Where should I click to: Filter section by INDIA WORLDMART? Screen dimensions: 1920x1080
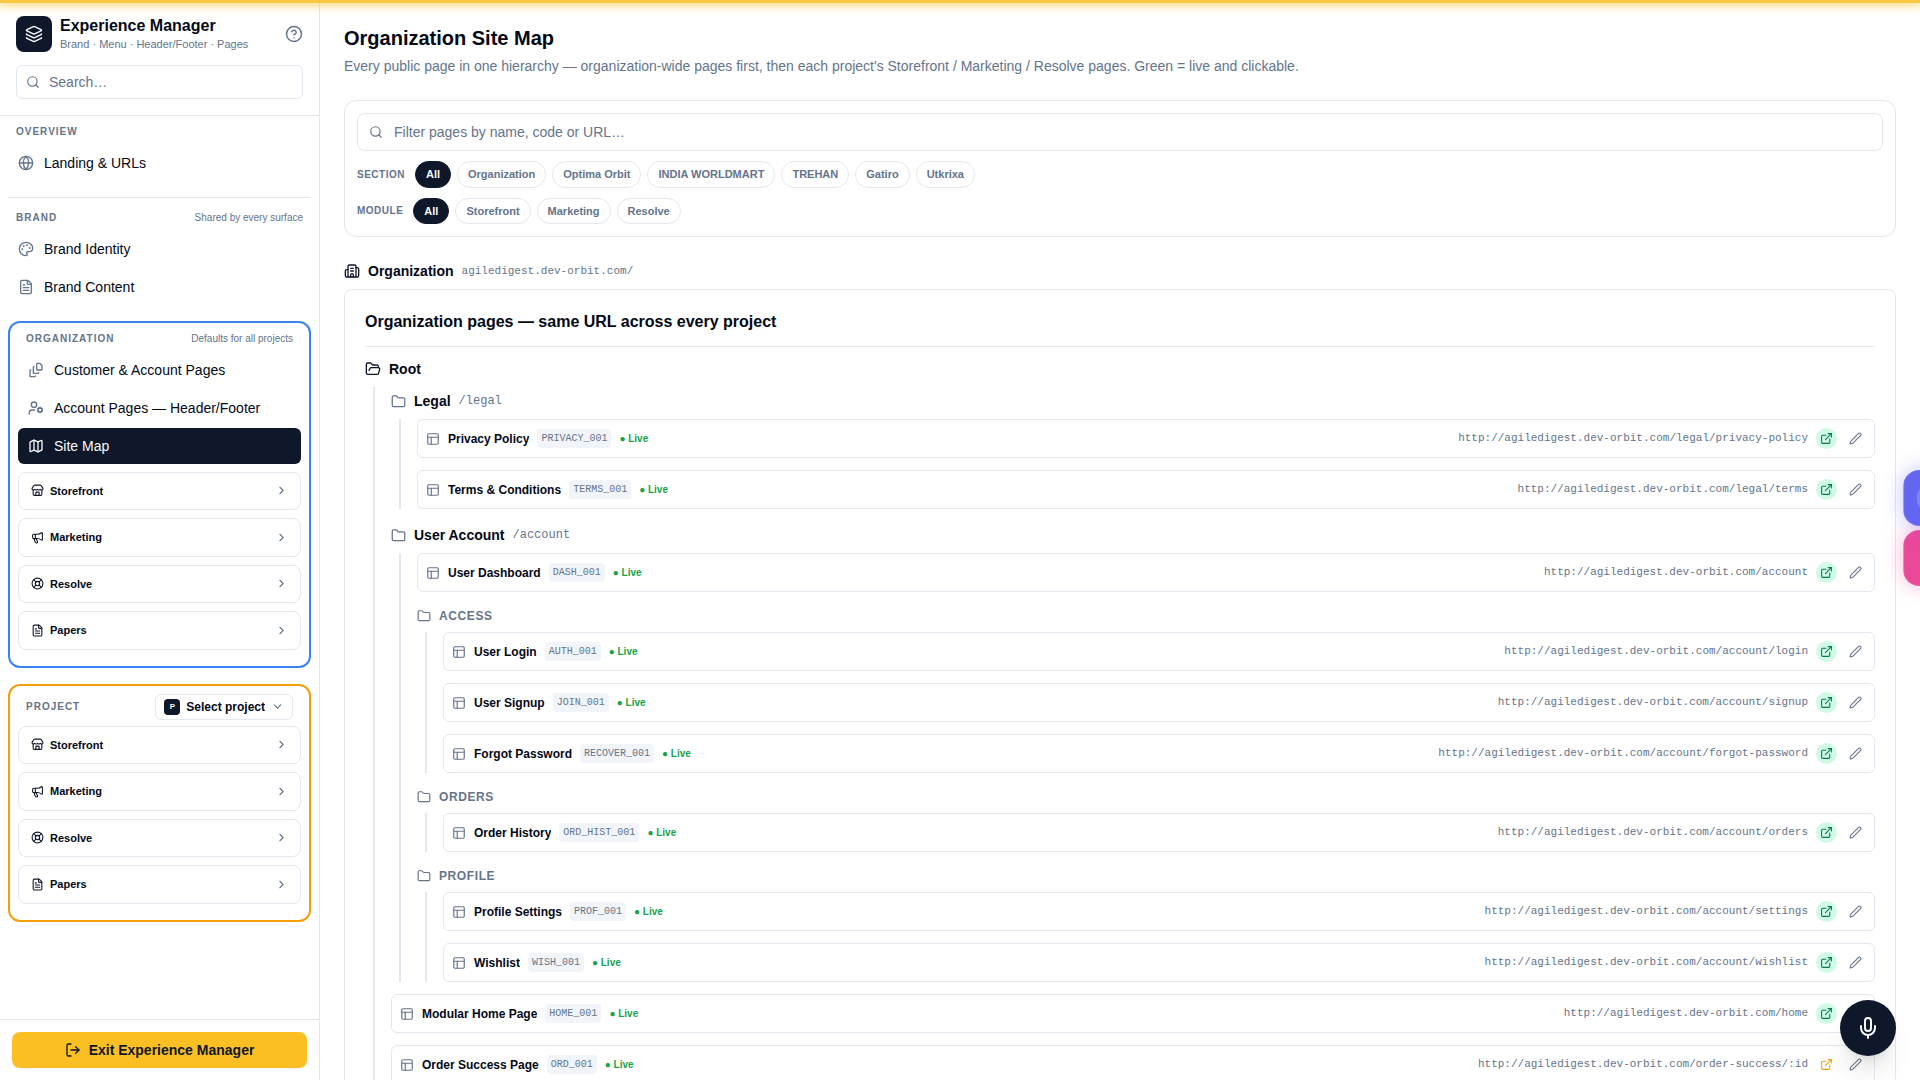point(711,174)
